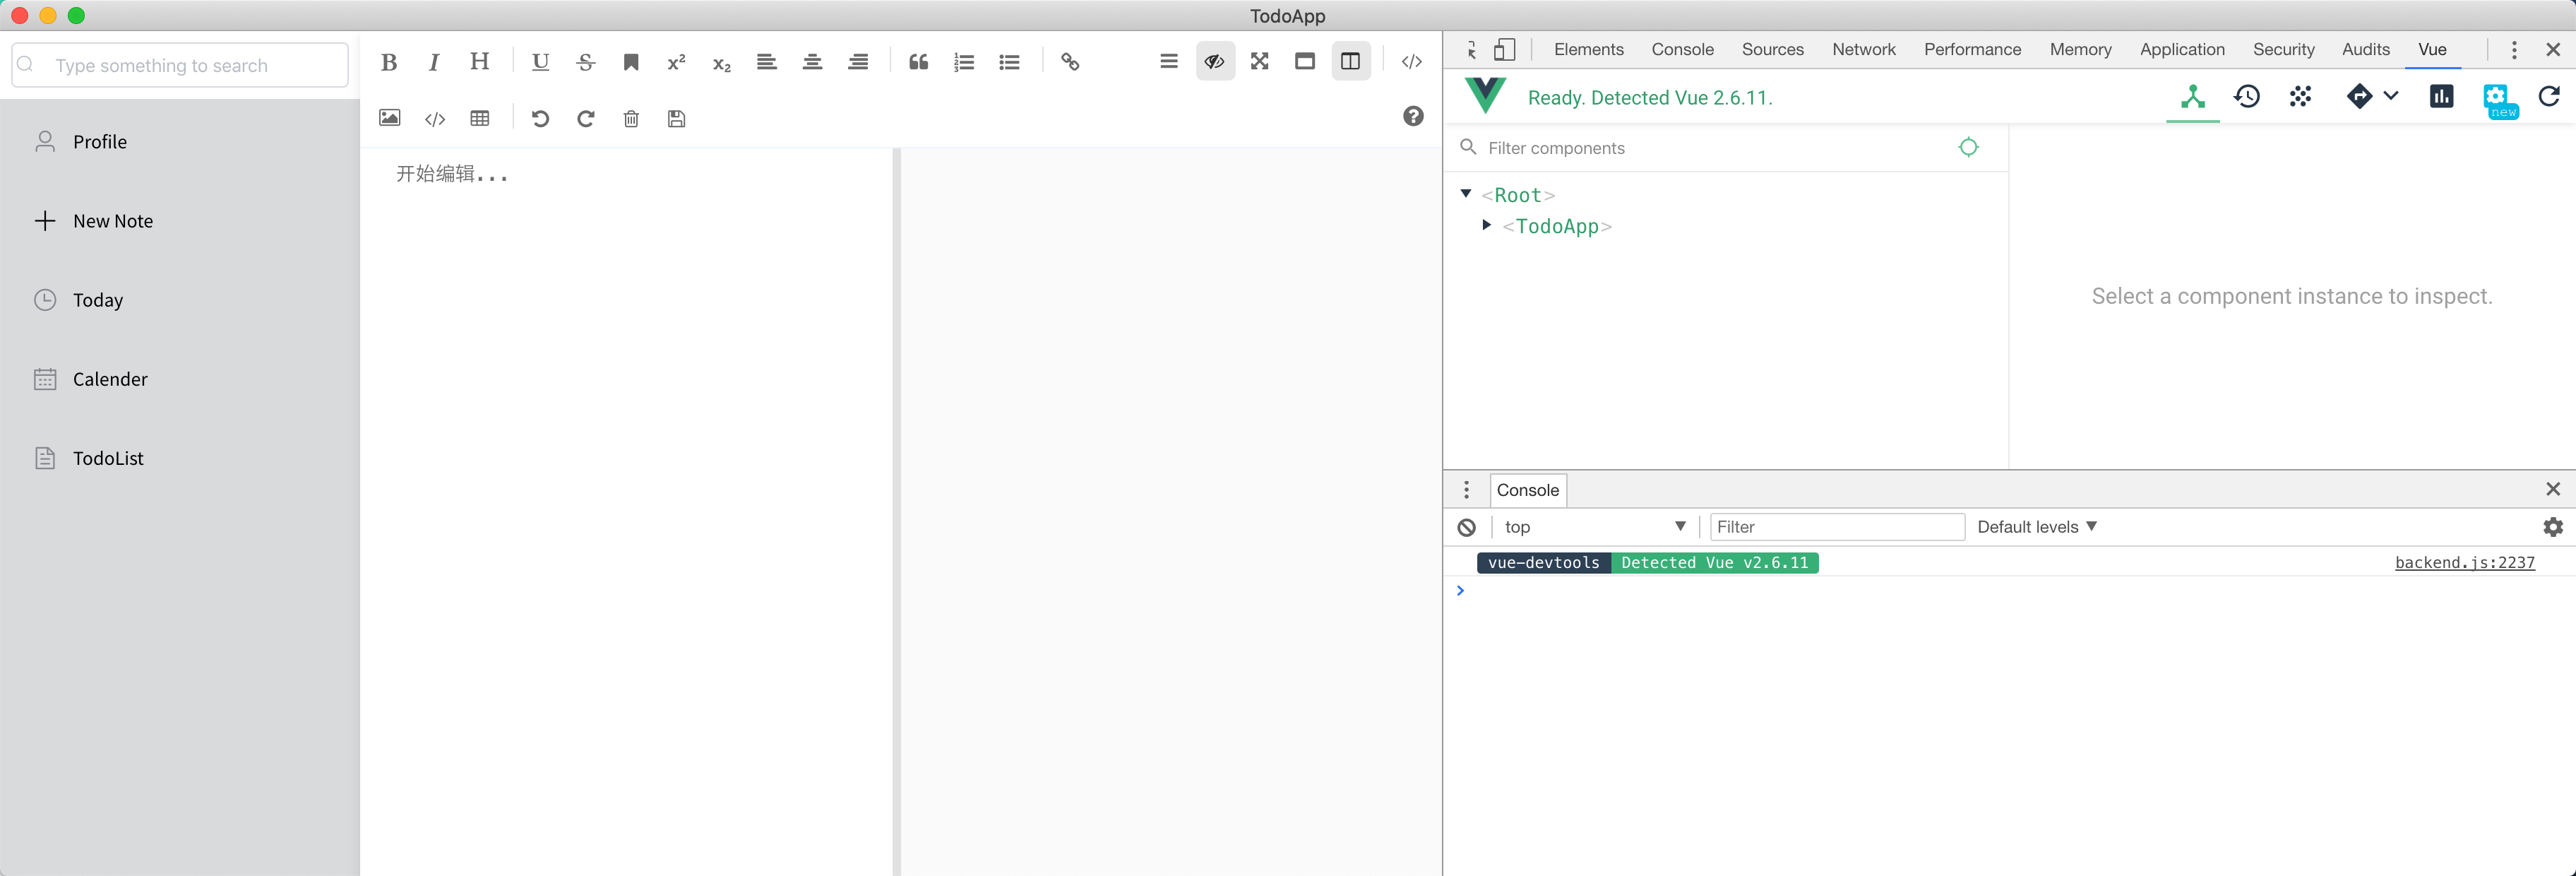This screenshot has height=876, width=2576.
Task: Insert an image via the picture icon
Action: (x=389, y=118)
